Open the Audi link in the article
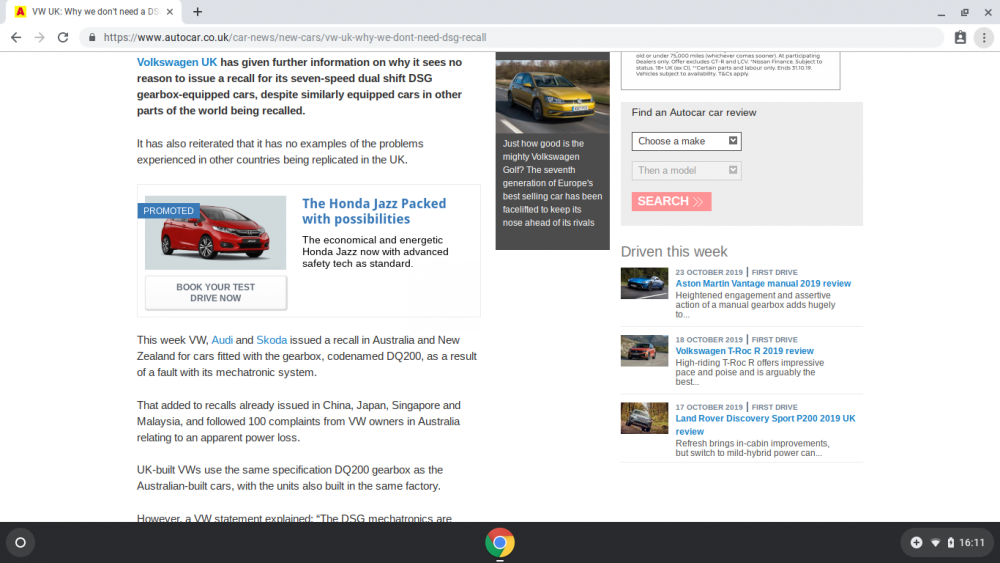Screen dimensions: 1000x563 222,340
